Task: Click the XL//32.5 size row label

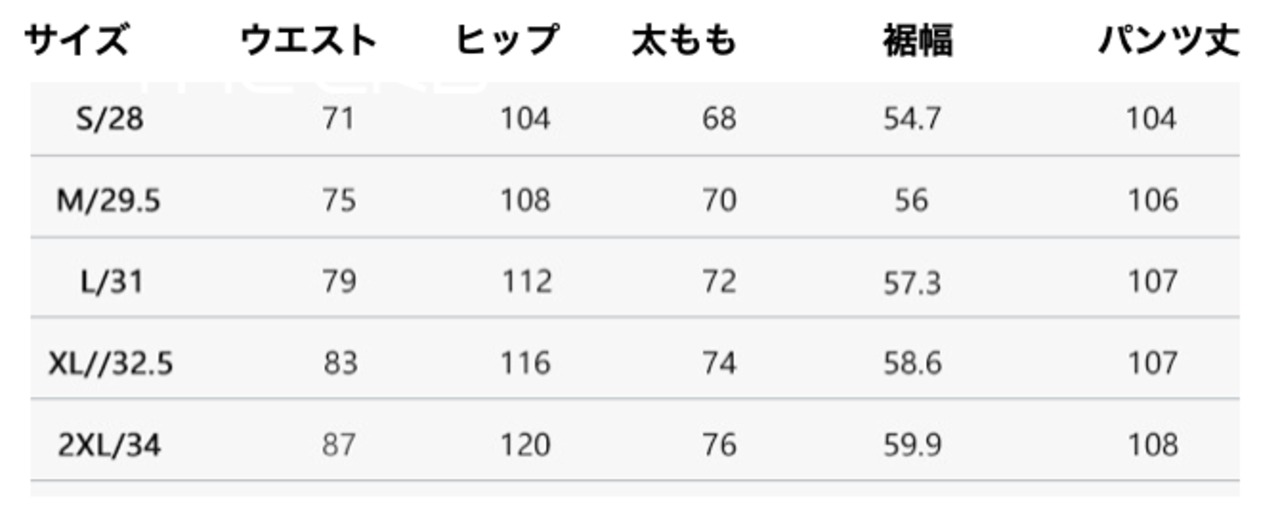Action: coord(110,363)
